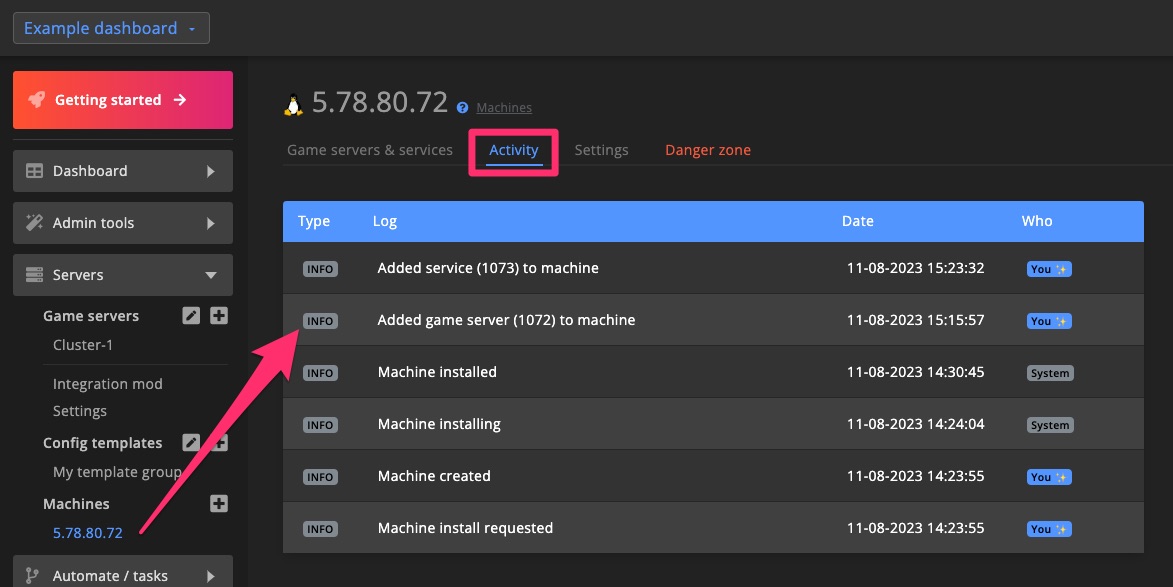
Task: Switch to Game servers & services tab
Action: (x=370, y=150)
